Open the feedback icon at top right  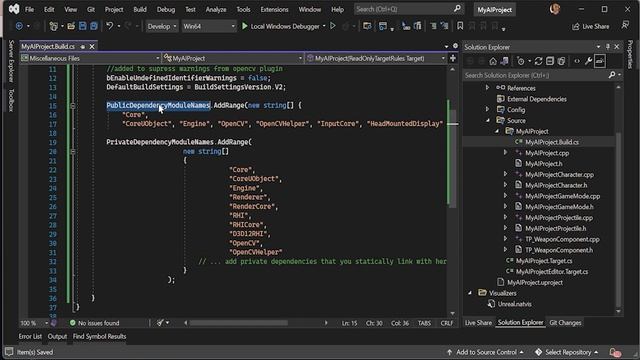tap(625, 25)
